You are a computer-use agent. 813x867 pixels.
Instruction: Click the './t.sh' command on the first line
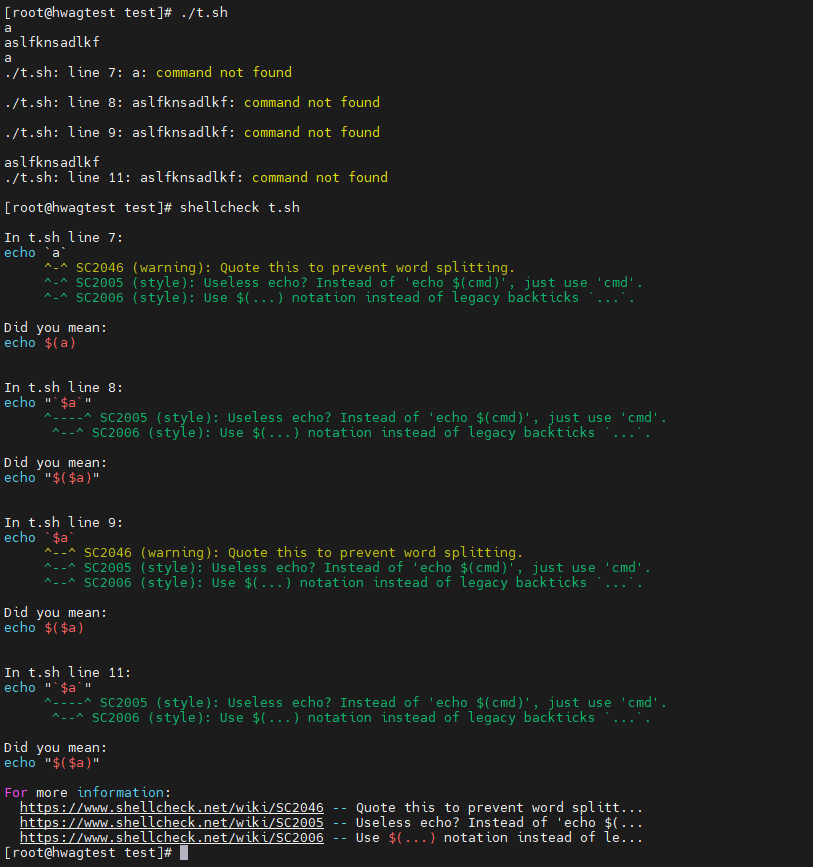(x=204, y=12)
